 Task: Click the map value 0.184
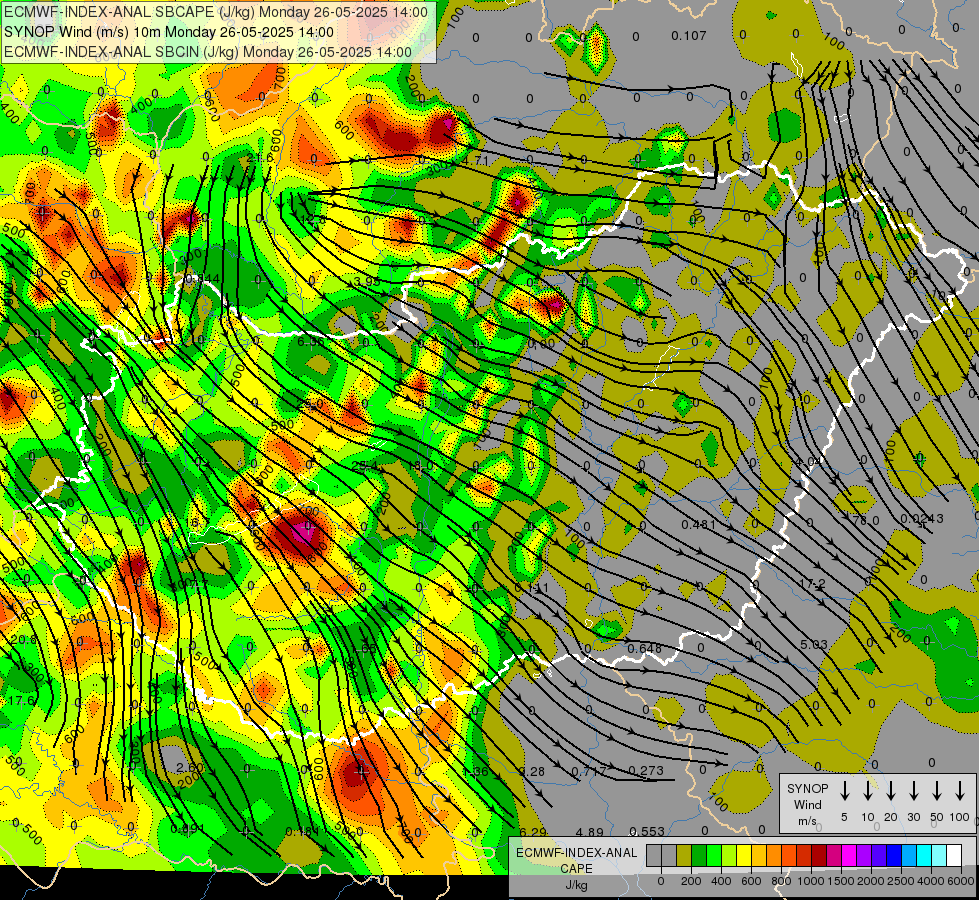point(302,831)
